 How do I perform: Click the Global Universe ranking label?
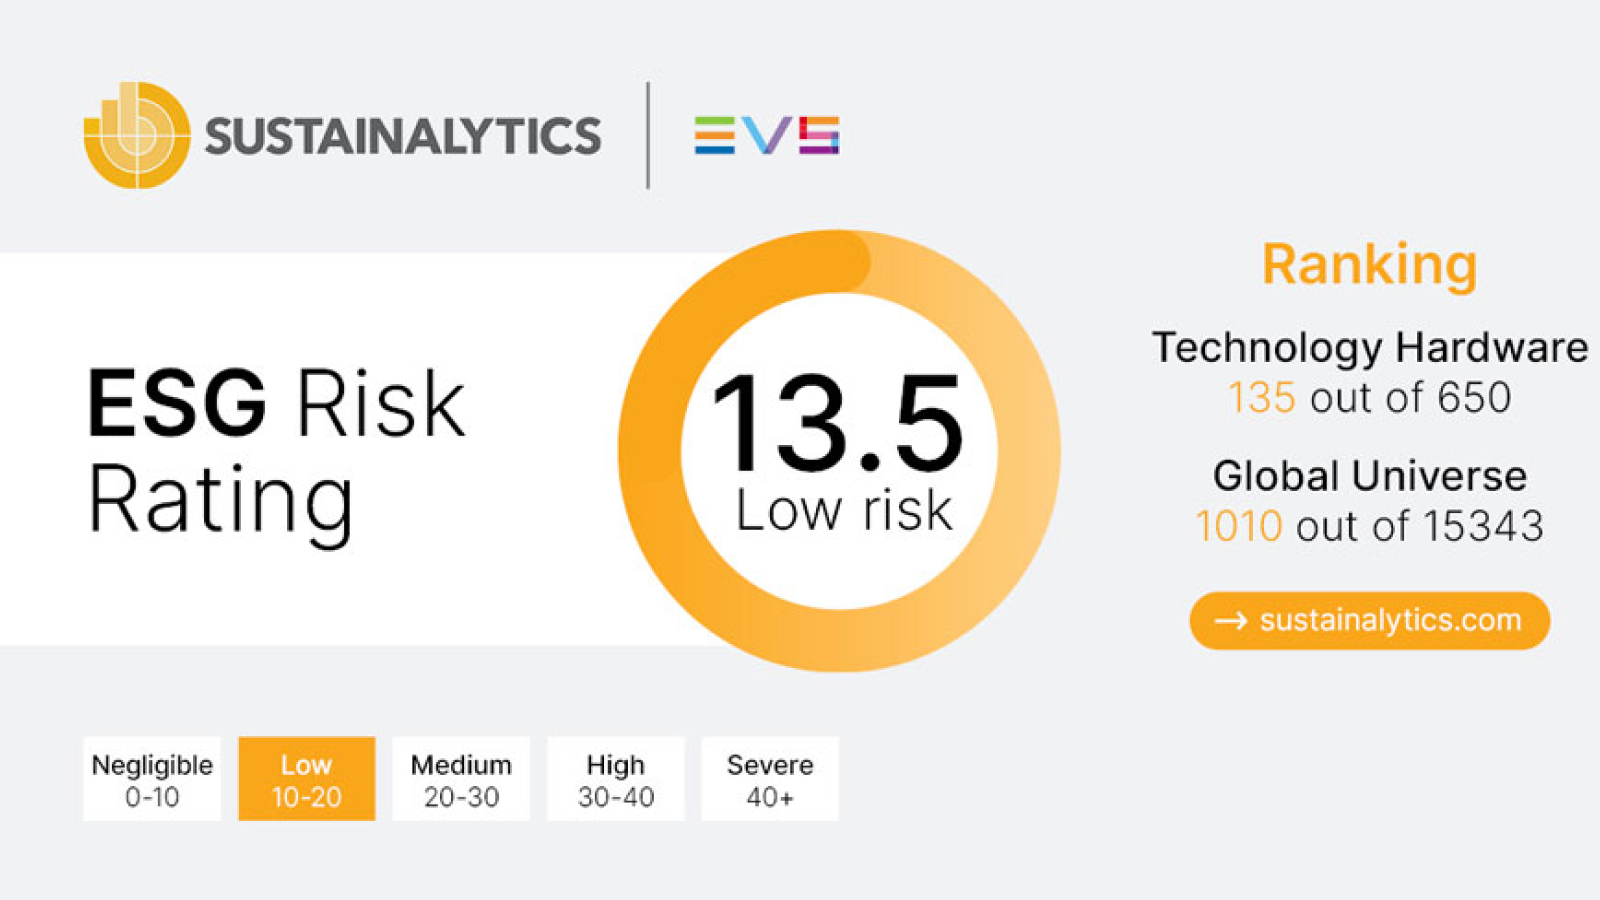tap(1370, 476)
